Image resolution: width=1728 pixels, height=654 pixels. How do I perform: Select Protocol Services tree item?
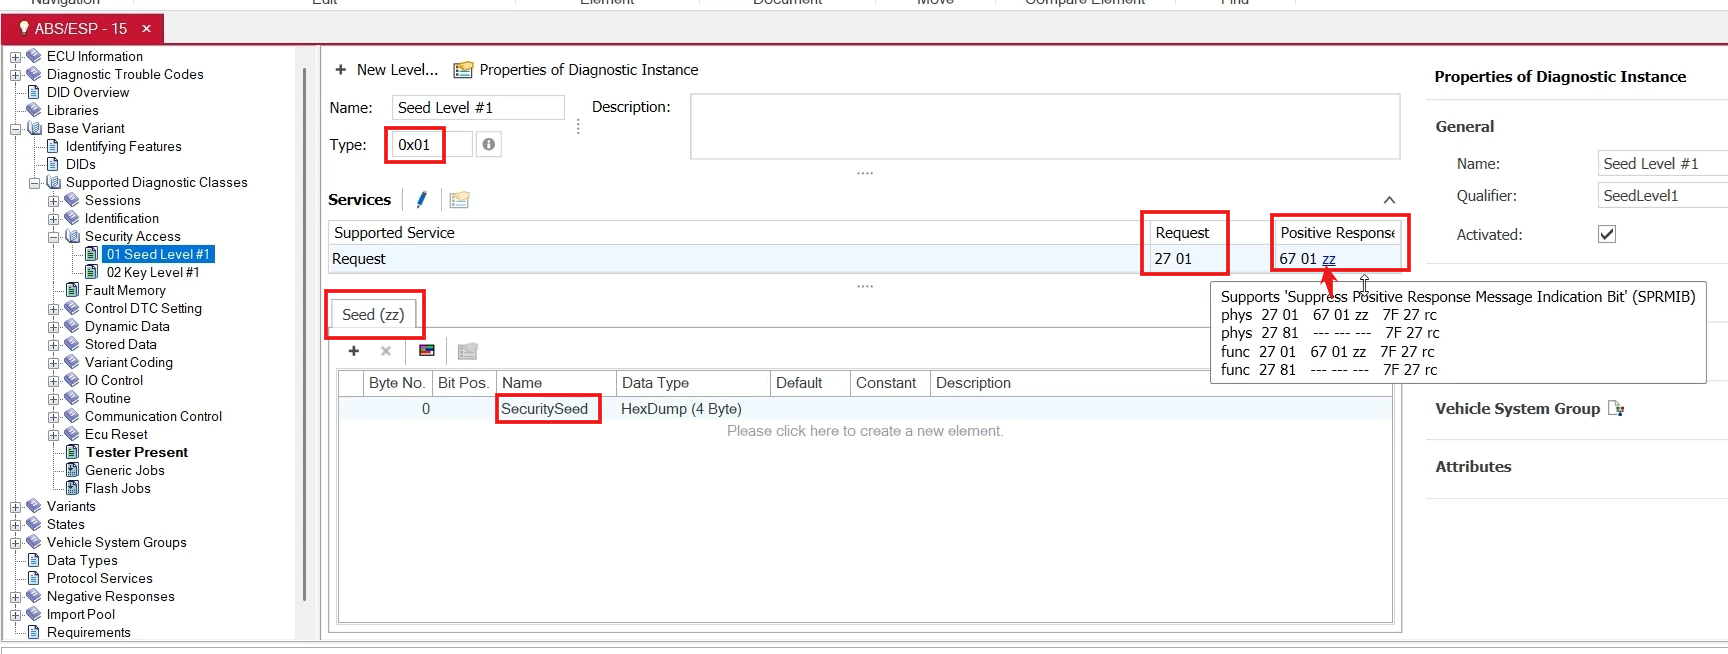click(x=99, y=578)
